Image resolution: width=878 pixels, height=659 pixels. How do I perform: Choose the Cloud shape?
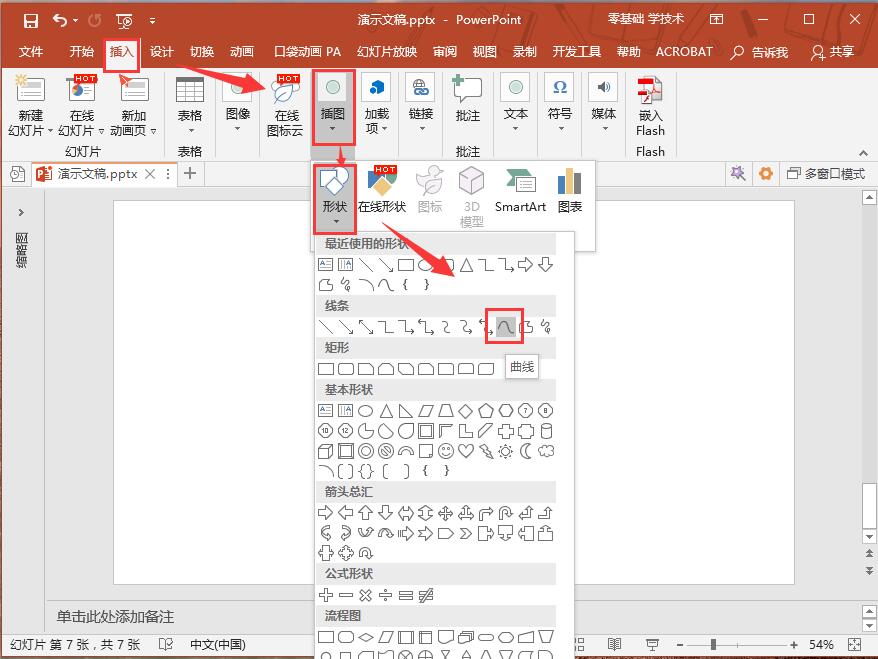click(546, 451)
